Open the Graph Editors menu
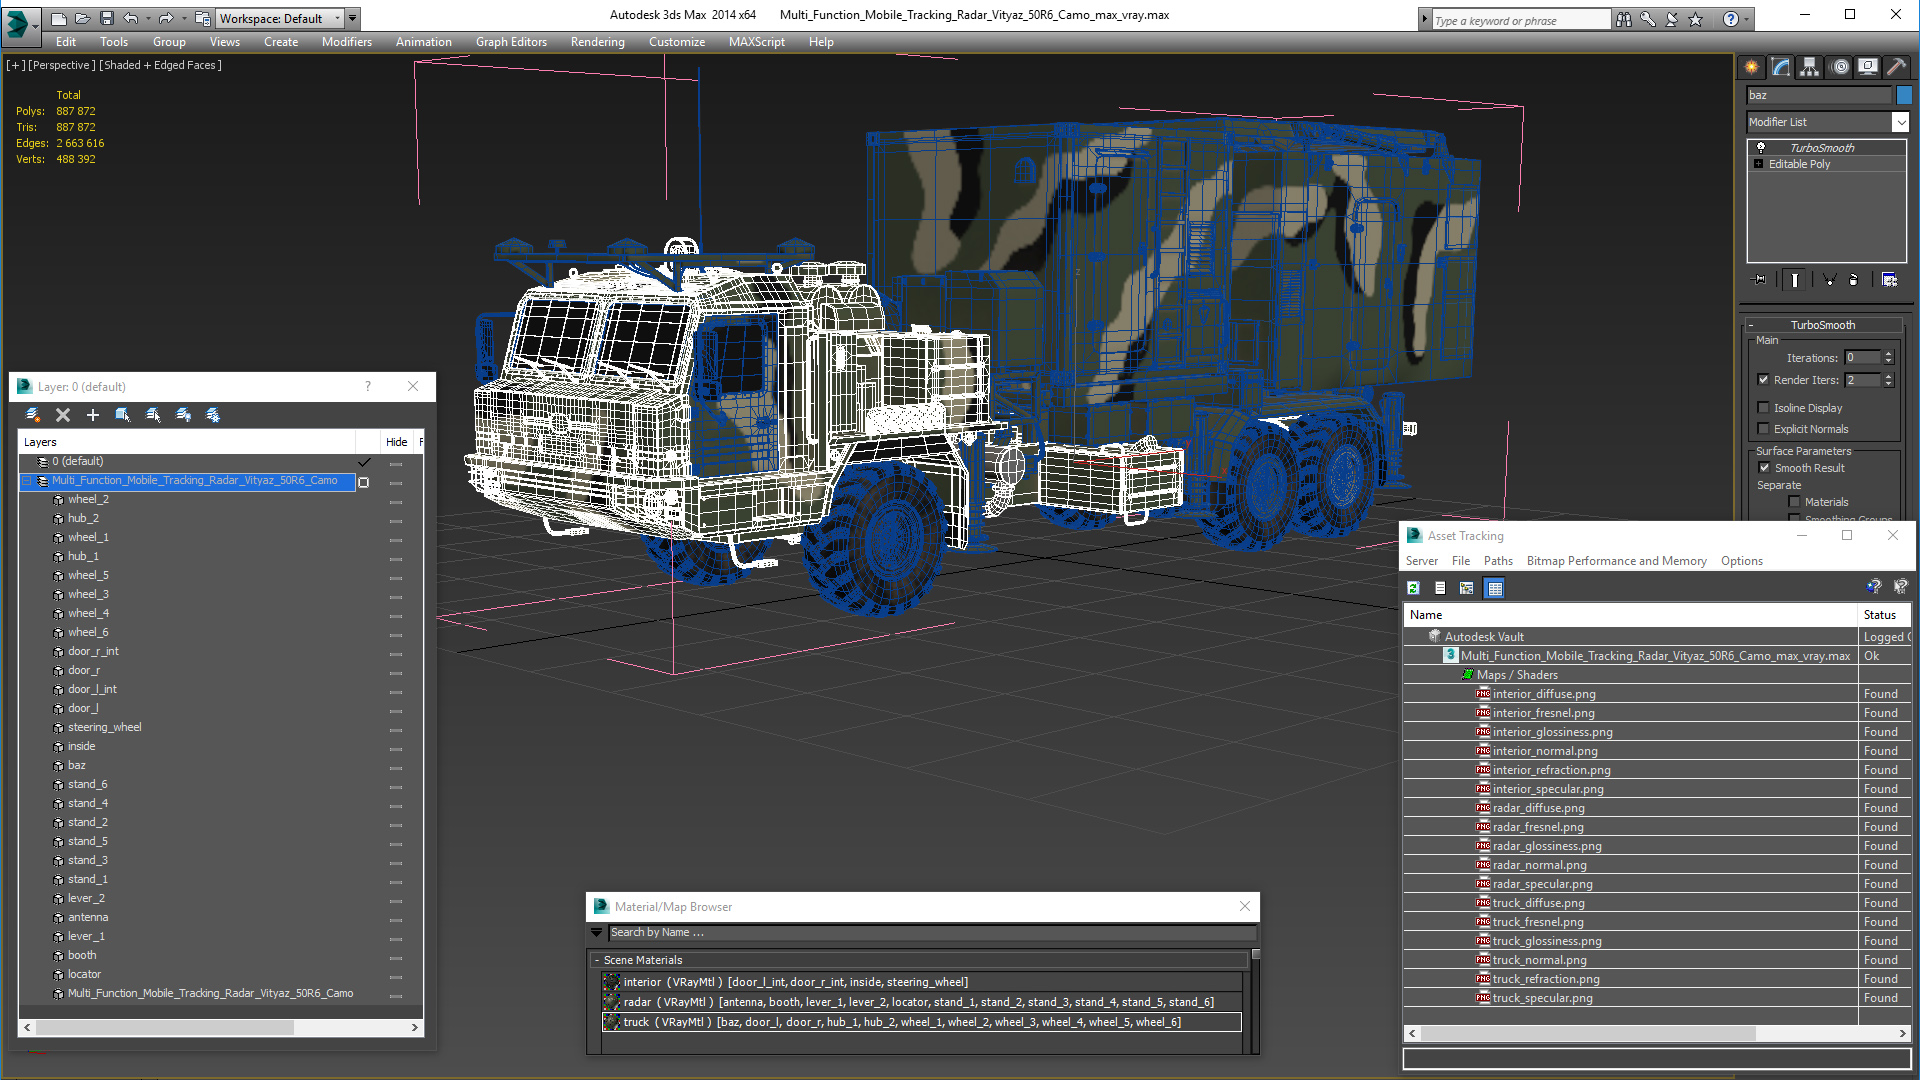Viewport: 1920px width, 1080px height. coord(511,42)
